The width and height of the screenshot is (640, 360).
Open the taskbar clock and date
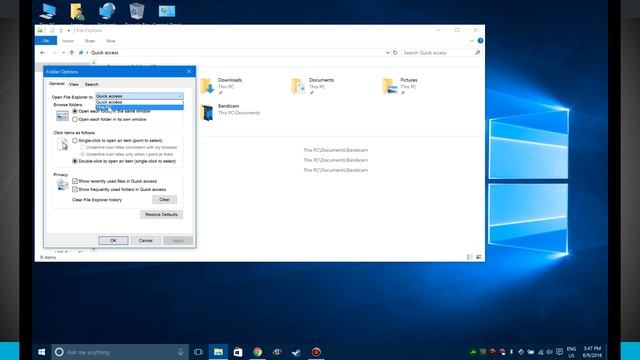tap(592, 352)
